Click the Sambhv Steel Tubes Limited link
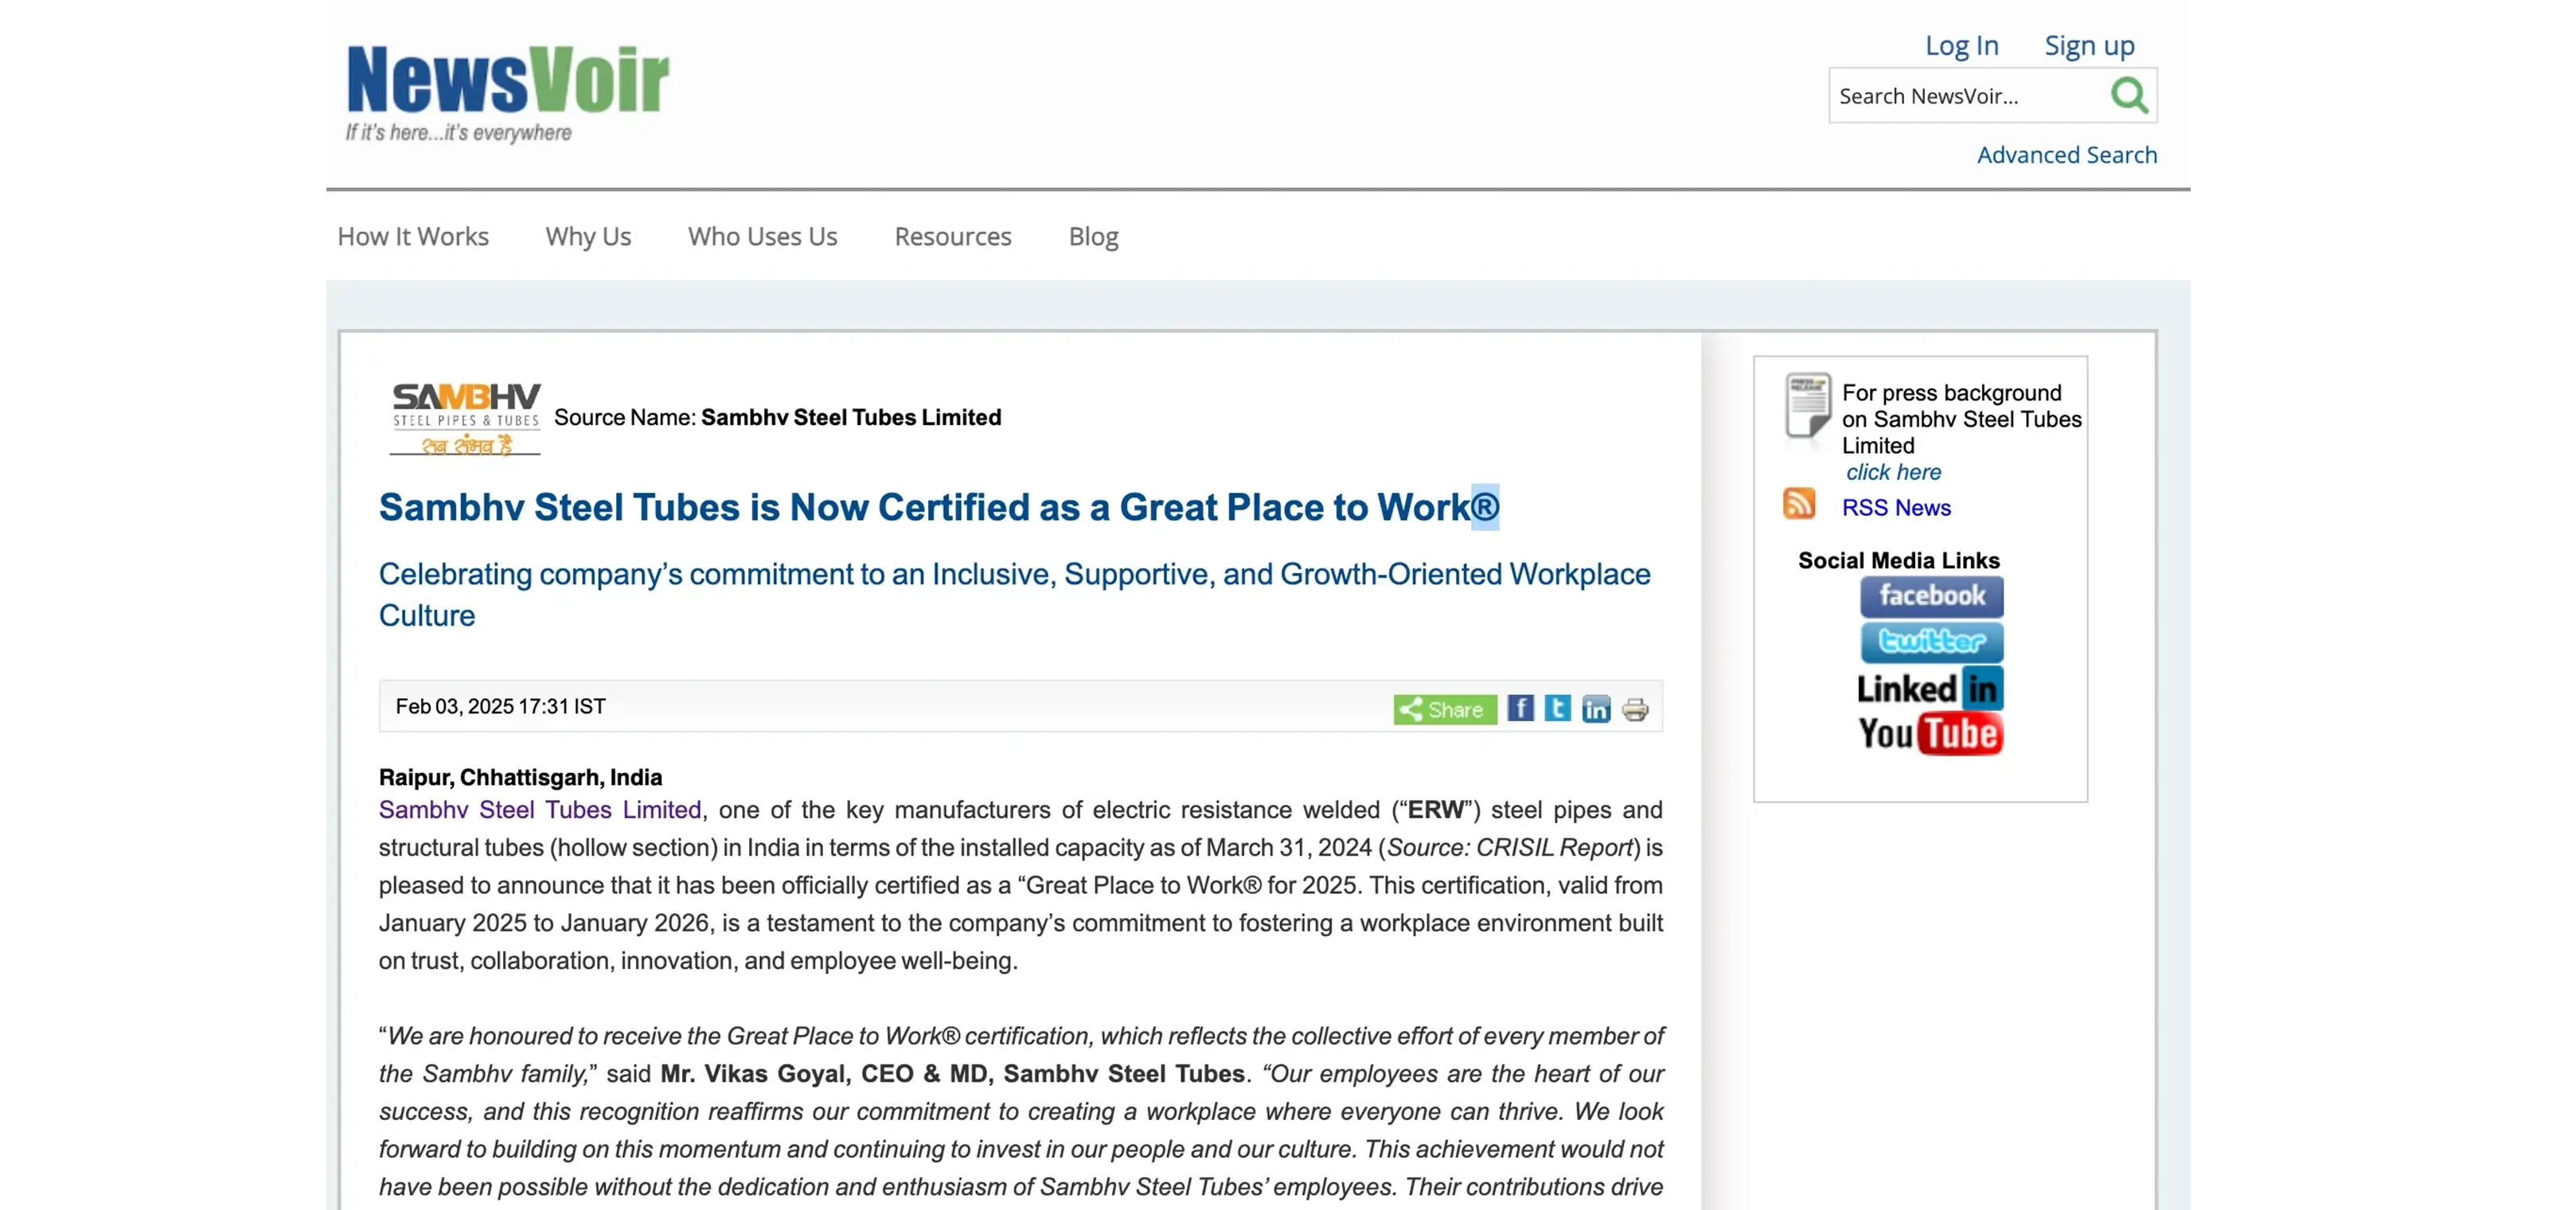 [540, 810]
